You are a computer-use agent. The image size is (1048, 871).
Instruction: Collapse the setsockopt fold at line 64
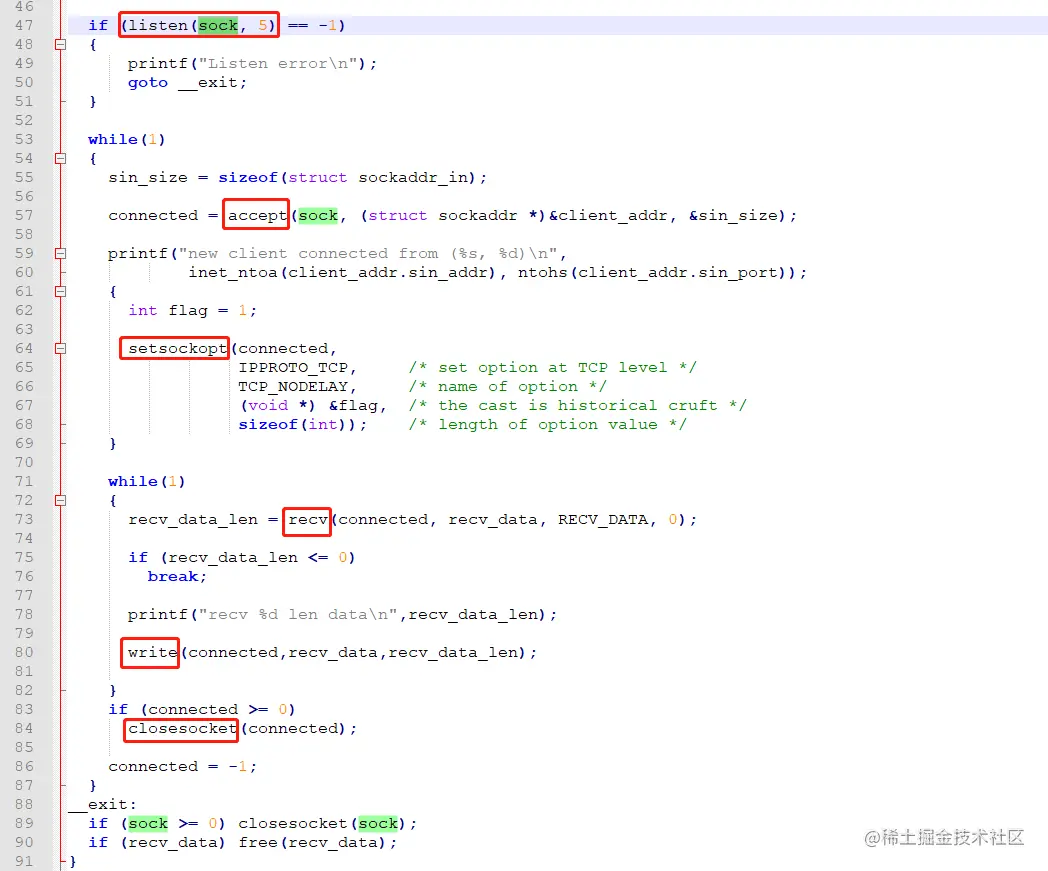tap(60, 348)
